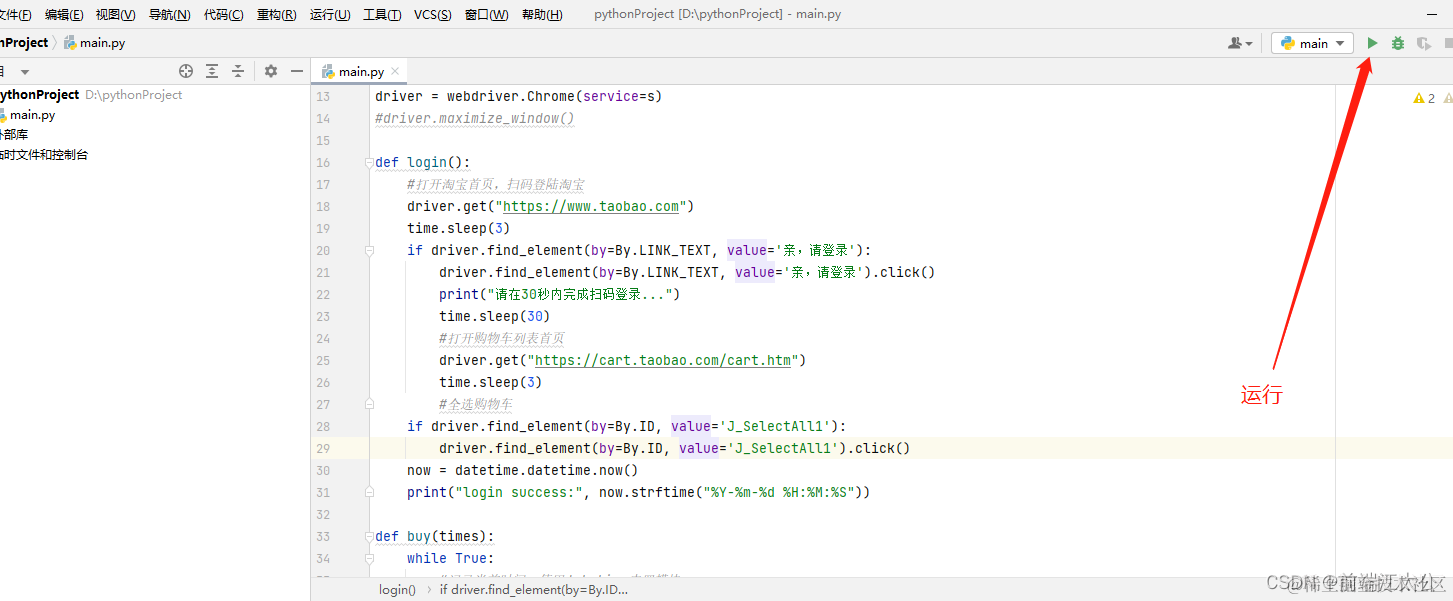Select pythonProject root folder in tree
Image resolution: width=1453 pixels, height=601 pixels.
point(40,95)
